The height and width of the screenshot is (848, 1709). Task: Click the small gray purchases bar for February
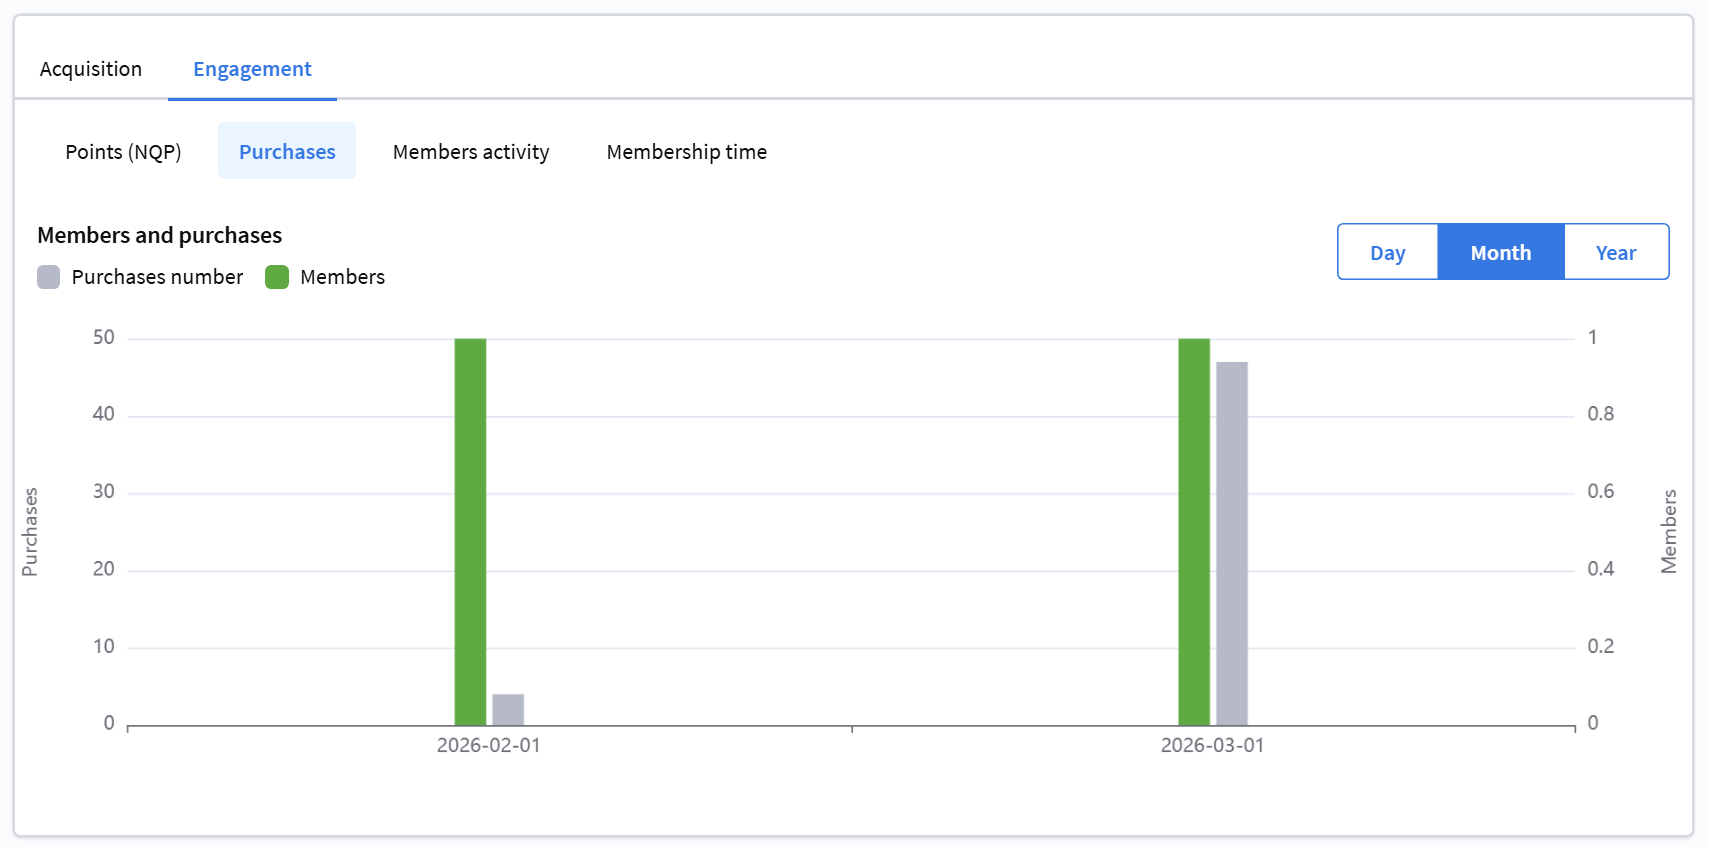tap(508, 709)
